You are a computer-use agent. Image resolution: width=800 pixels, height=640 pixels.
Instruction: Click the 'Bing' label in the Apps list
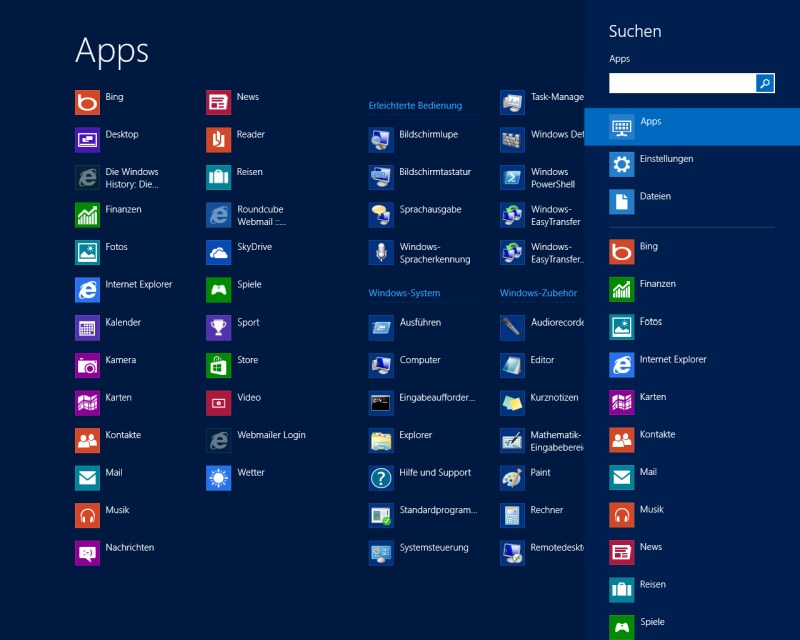[x=114, y=97]
